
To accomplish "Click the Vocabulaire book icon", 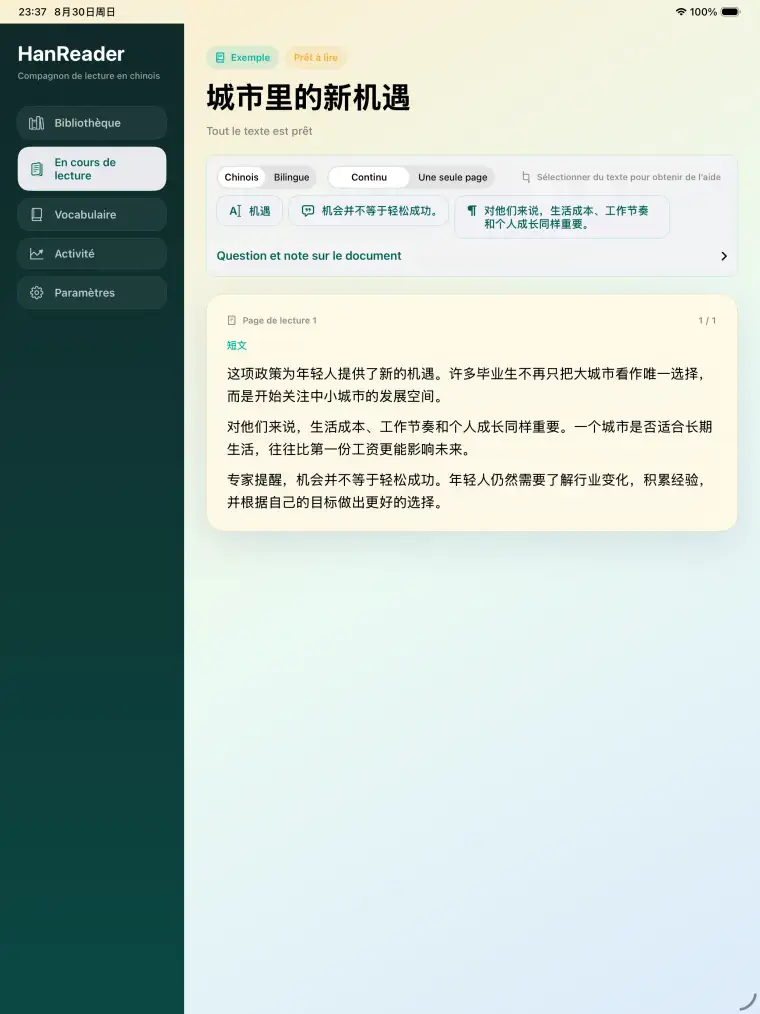I will tap(37, 215).
